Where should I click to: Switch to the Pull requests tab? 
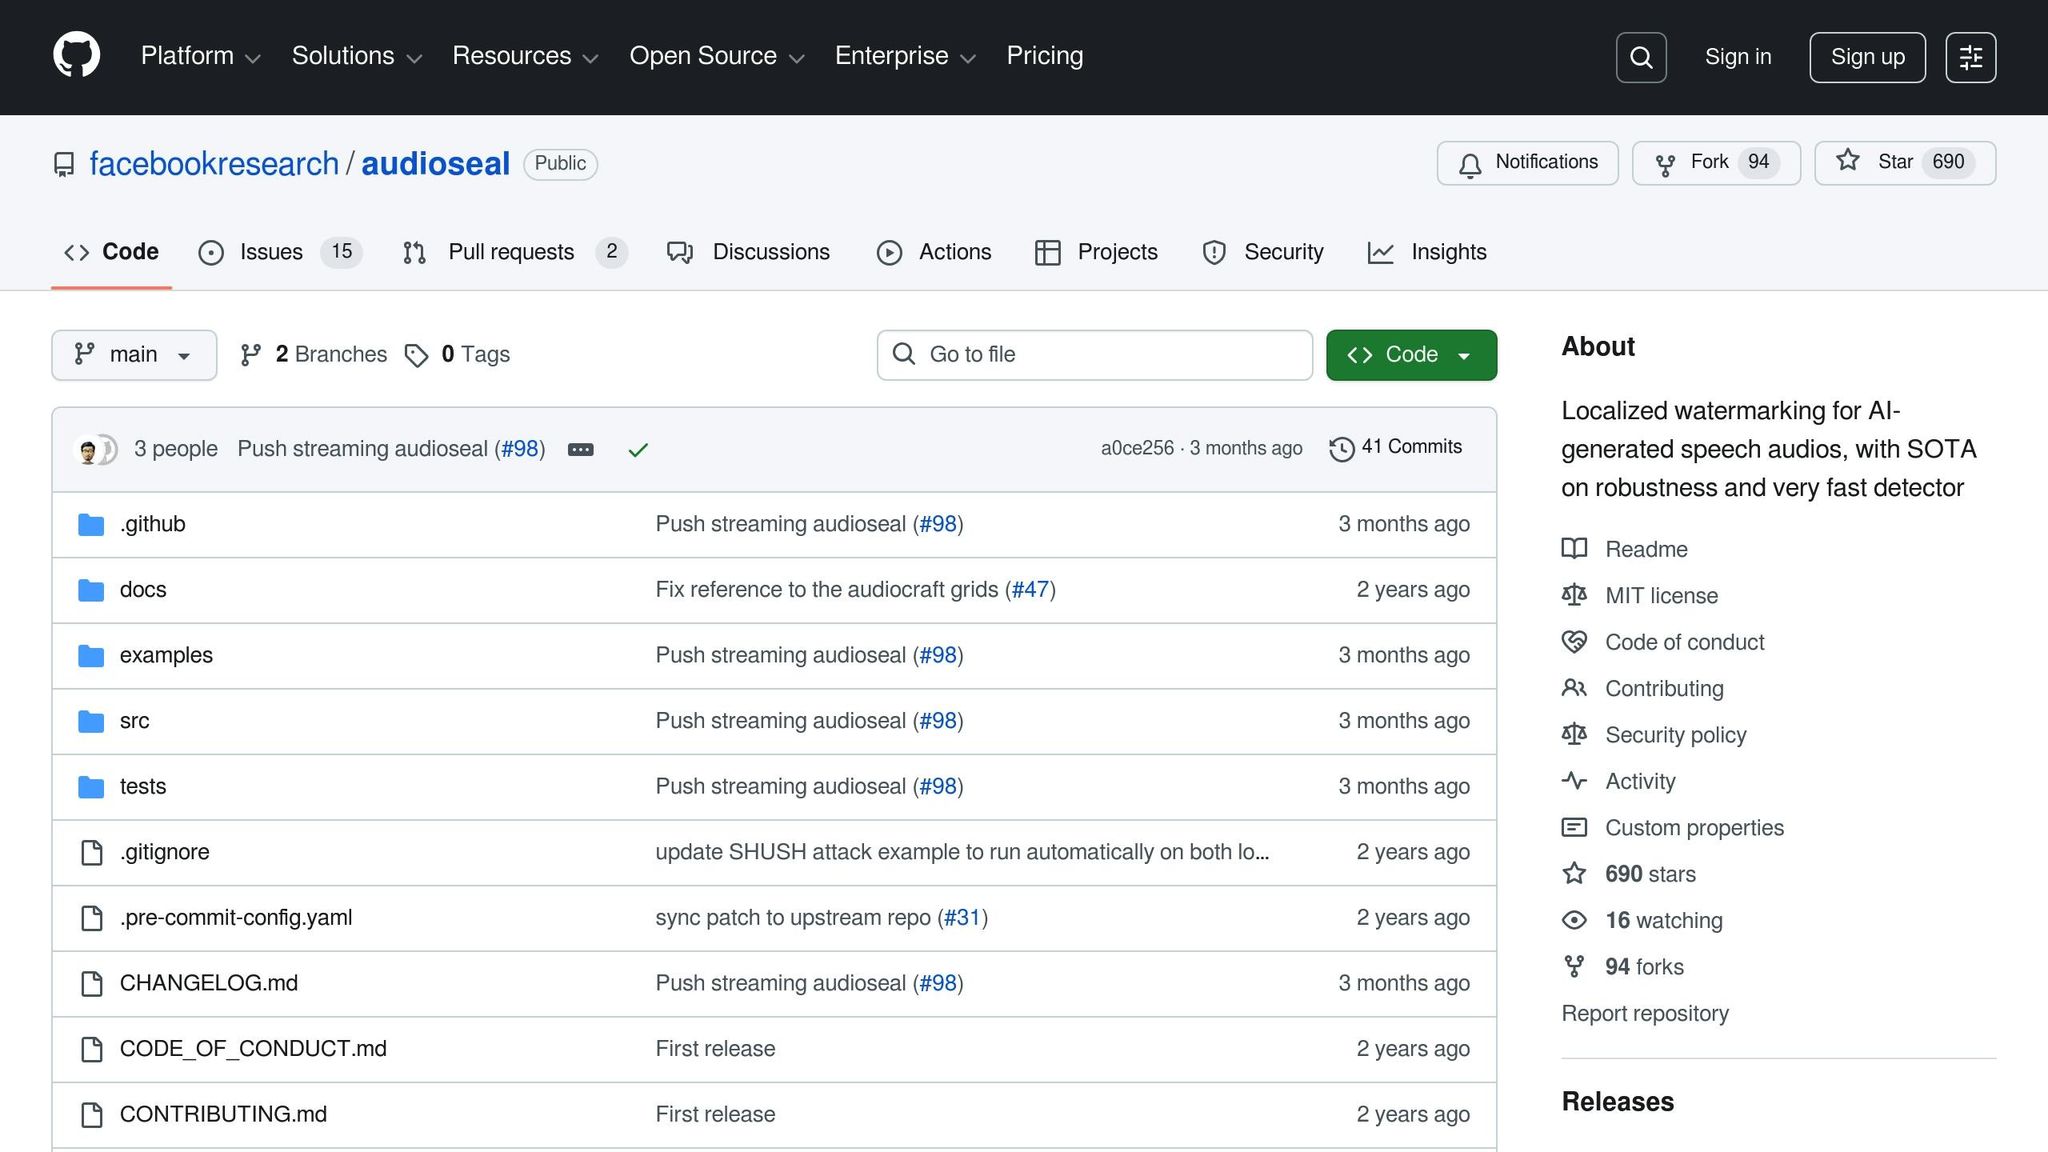[x=510, y=252]
